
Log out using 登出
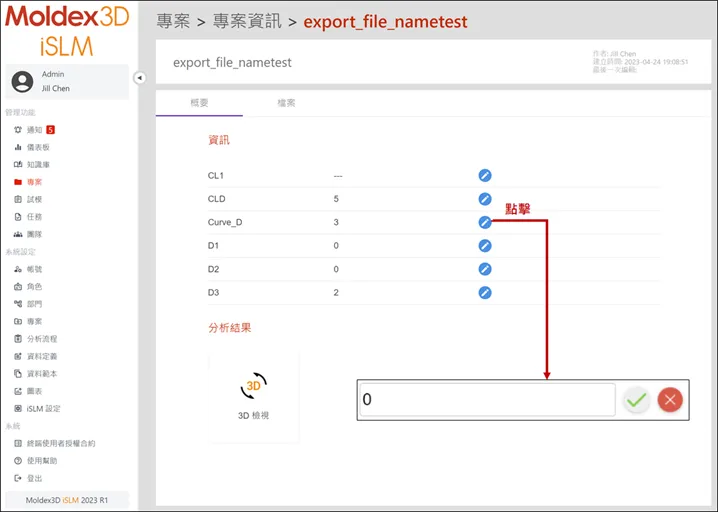tap(28, 478)
